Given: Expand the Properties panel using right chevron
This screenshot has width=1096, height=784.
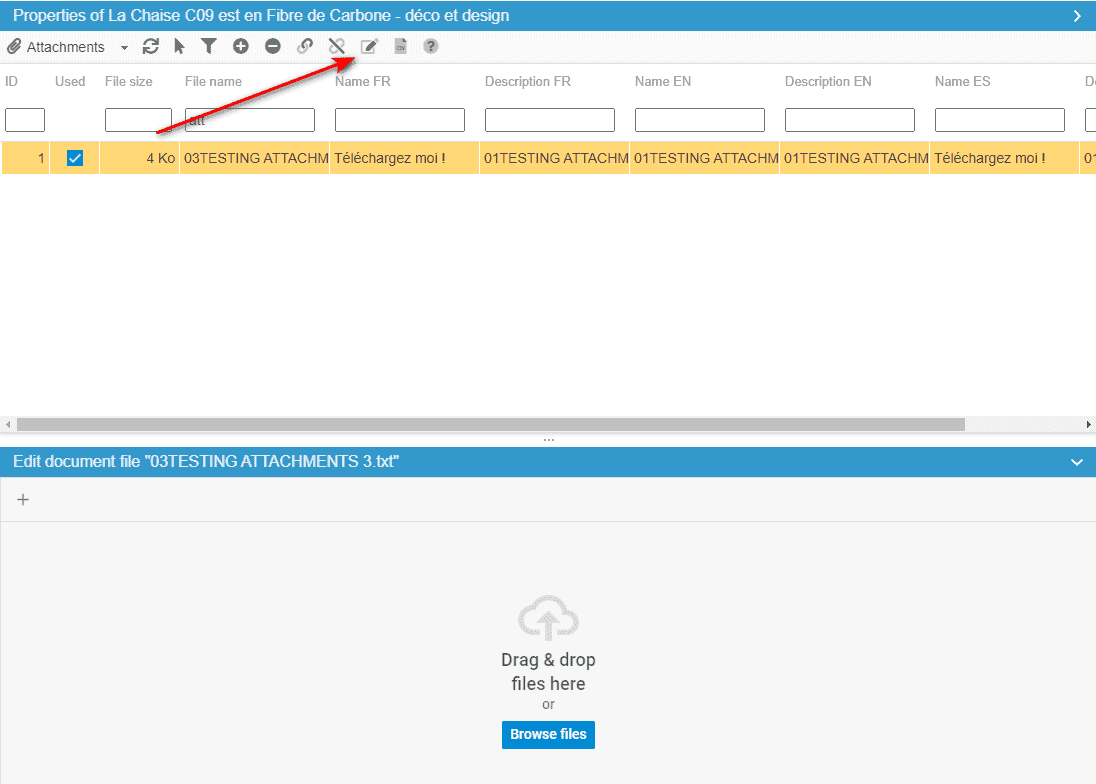Looking at the screenshot, I should (1077, 16).
